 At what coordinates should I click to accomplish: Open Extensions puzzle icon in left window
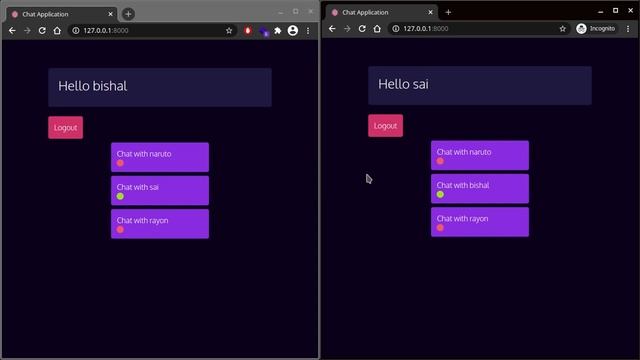[278, 31]
